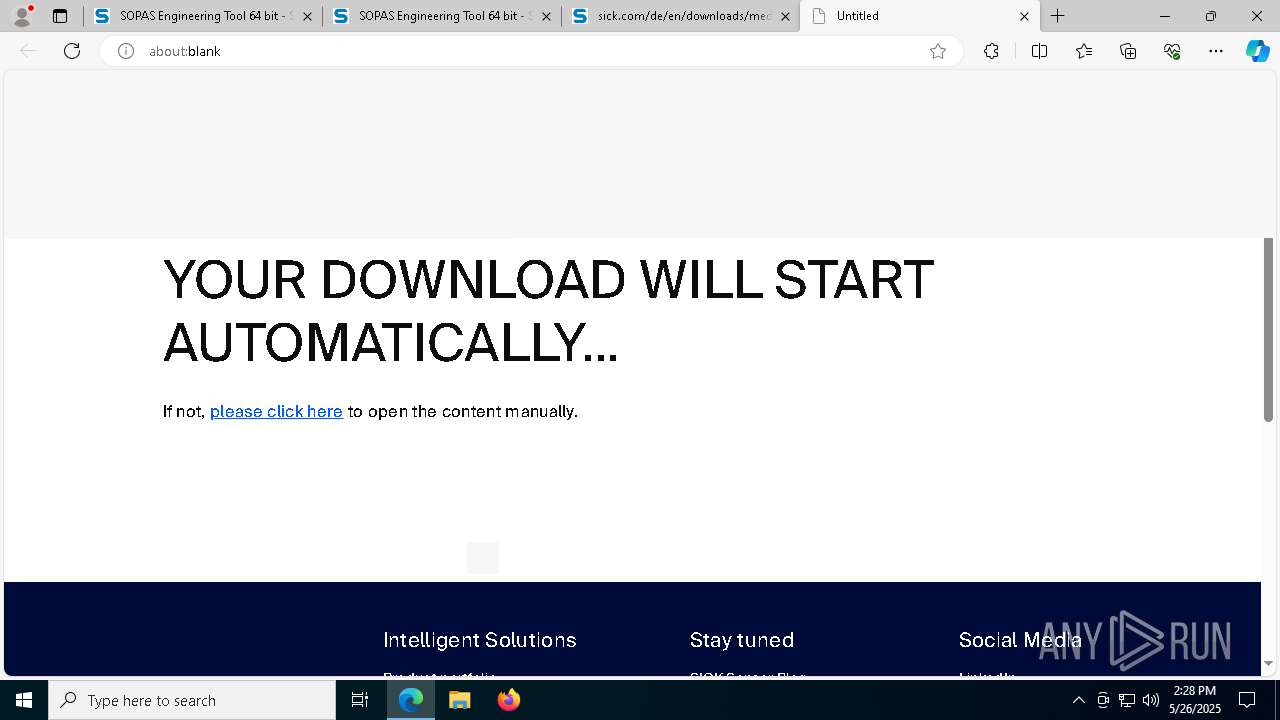Open the Windows Start menu
This screenshot has height=720, width=1280.
tap(24, 700)
